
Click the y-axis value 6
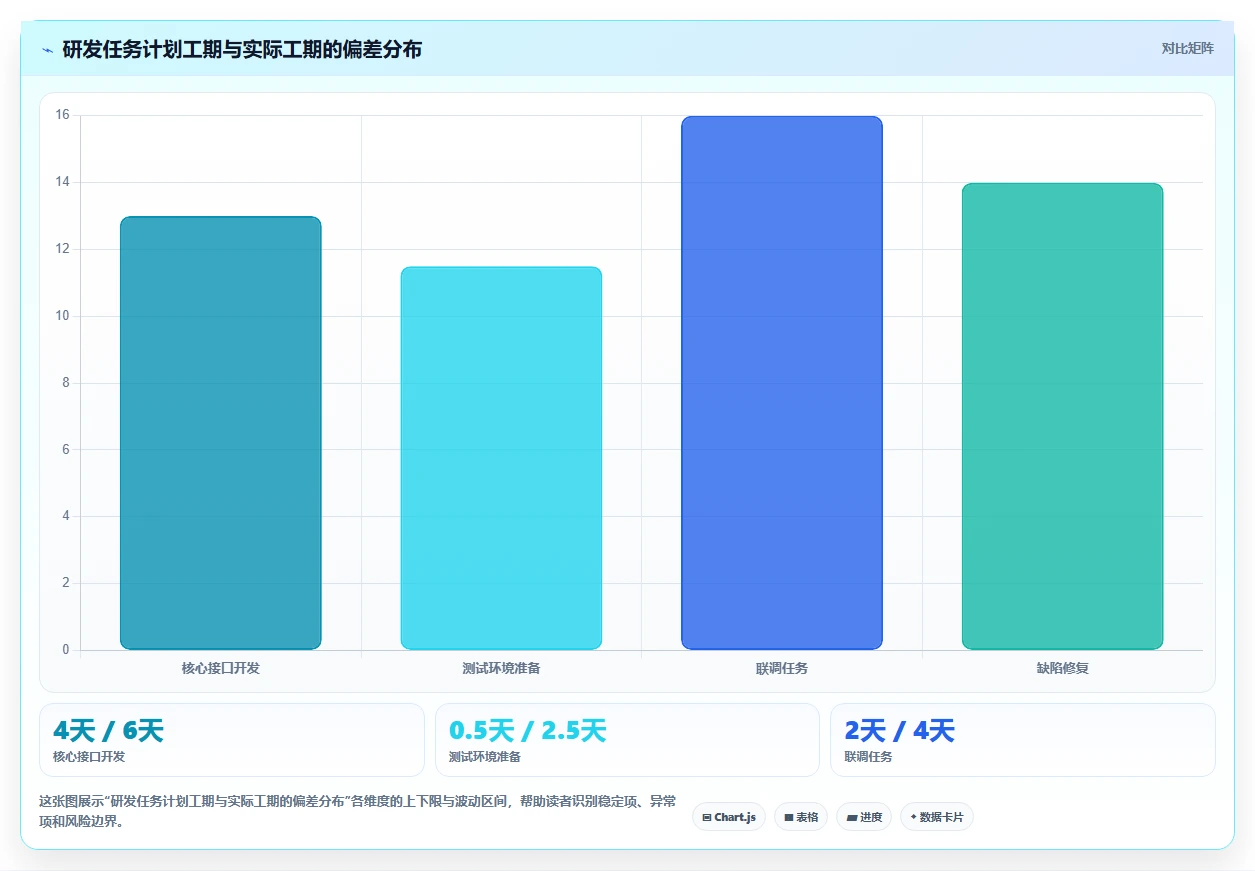(66, 449)
